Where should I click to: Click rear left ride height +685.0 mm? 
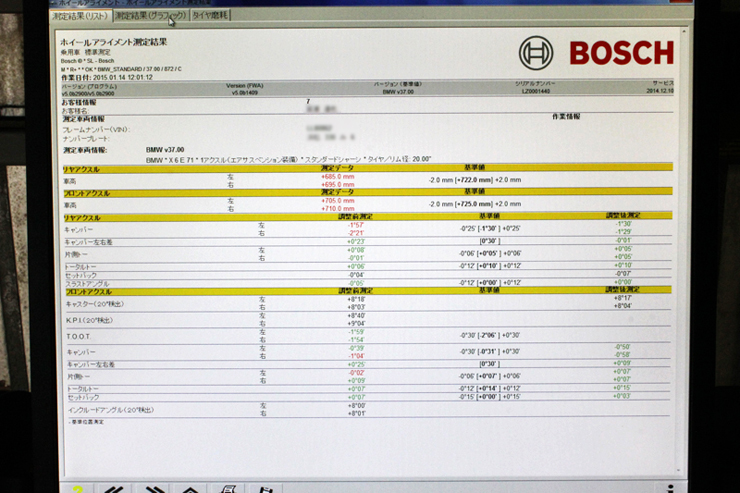click(x=337, y=177)
